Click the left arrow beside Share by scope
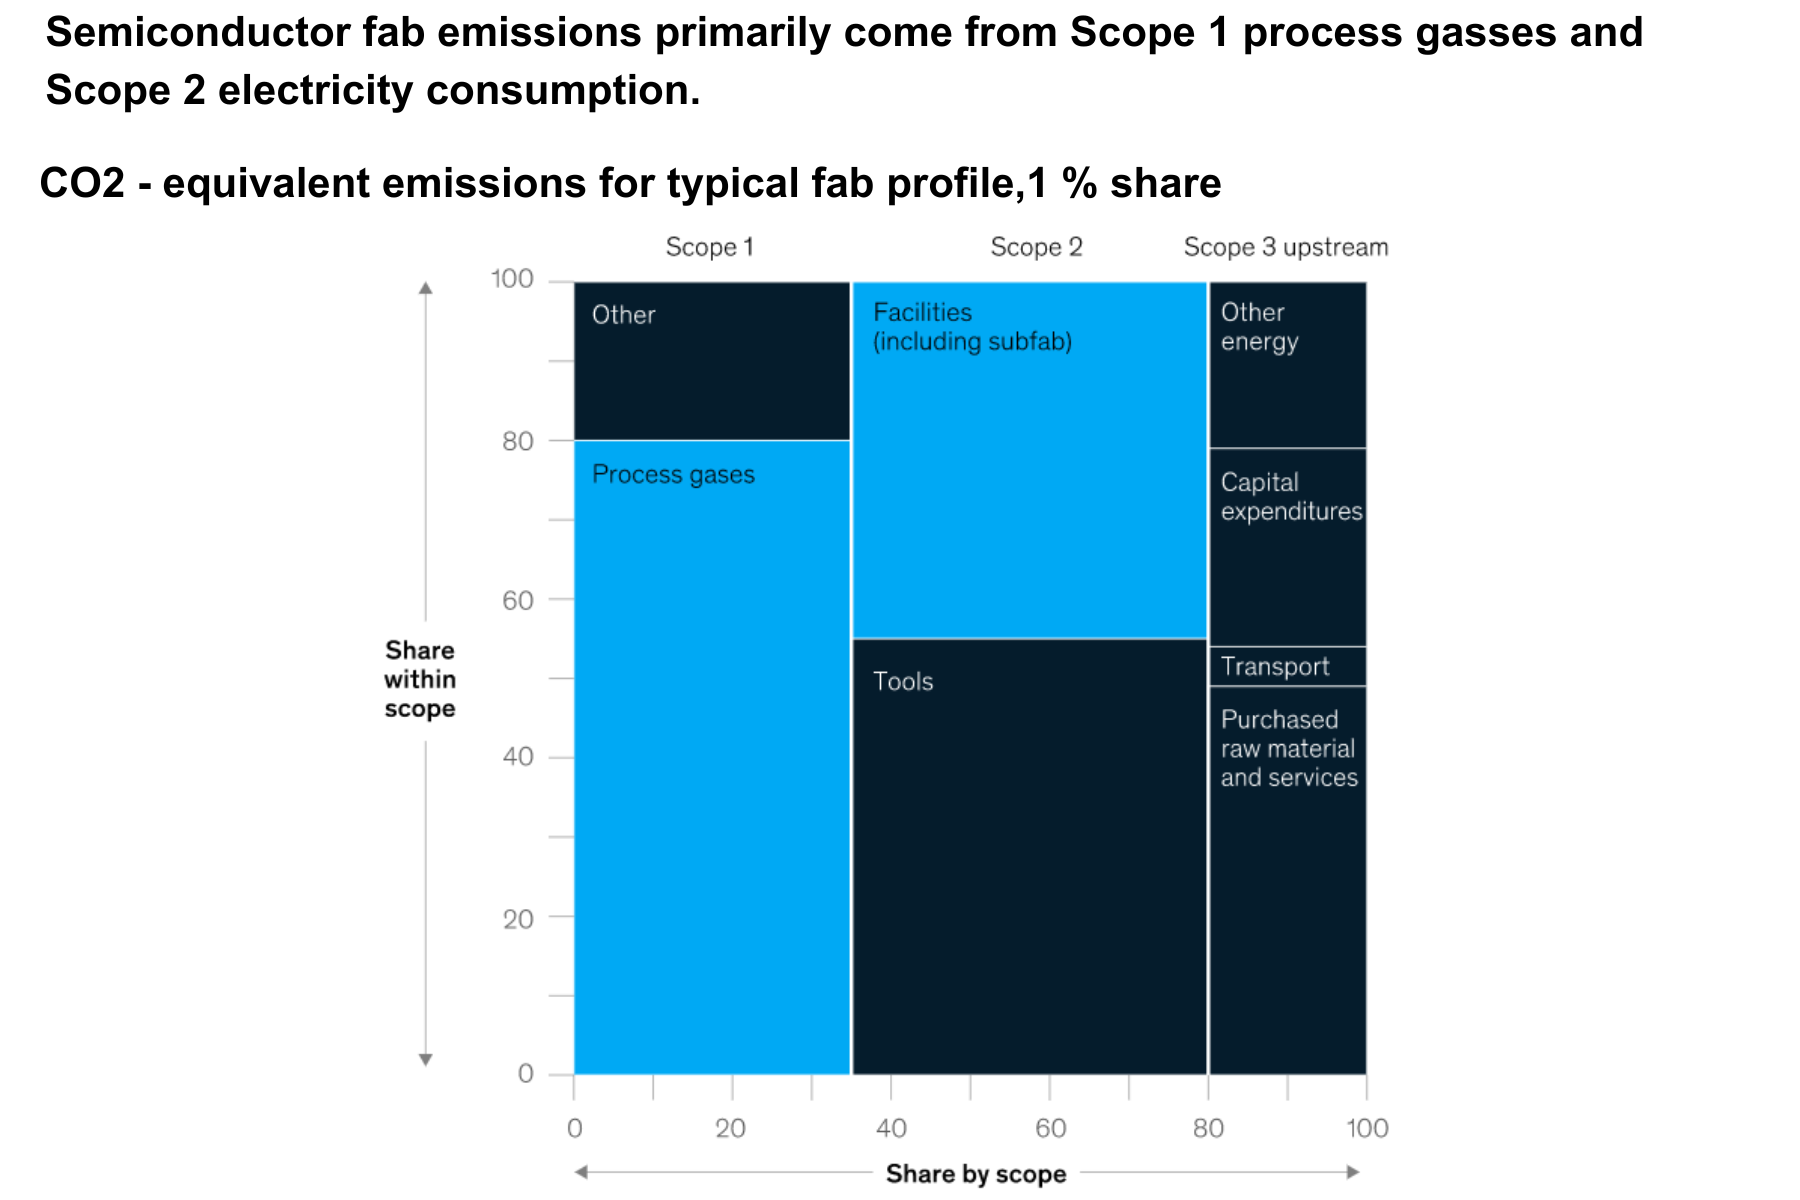The height and width of the screenshot is (1200, 1800). point(581,1172)
